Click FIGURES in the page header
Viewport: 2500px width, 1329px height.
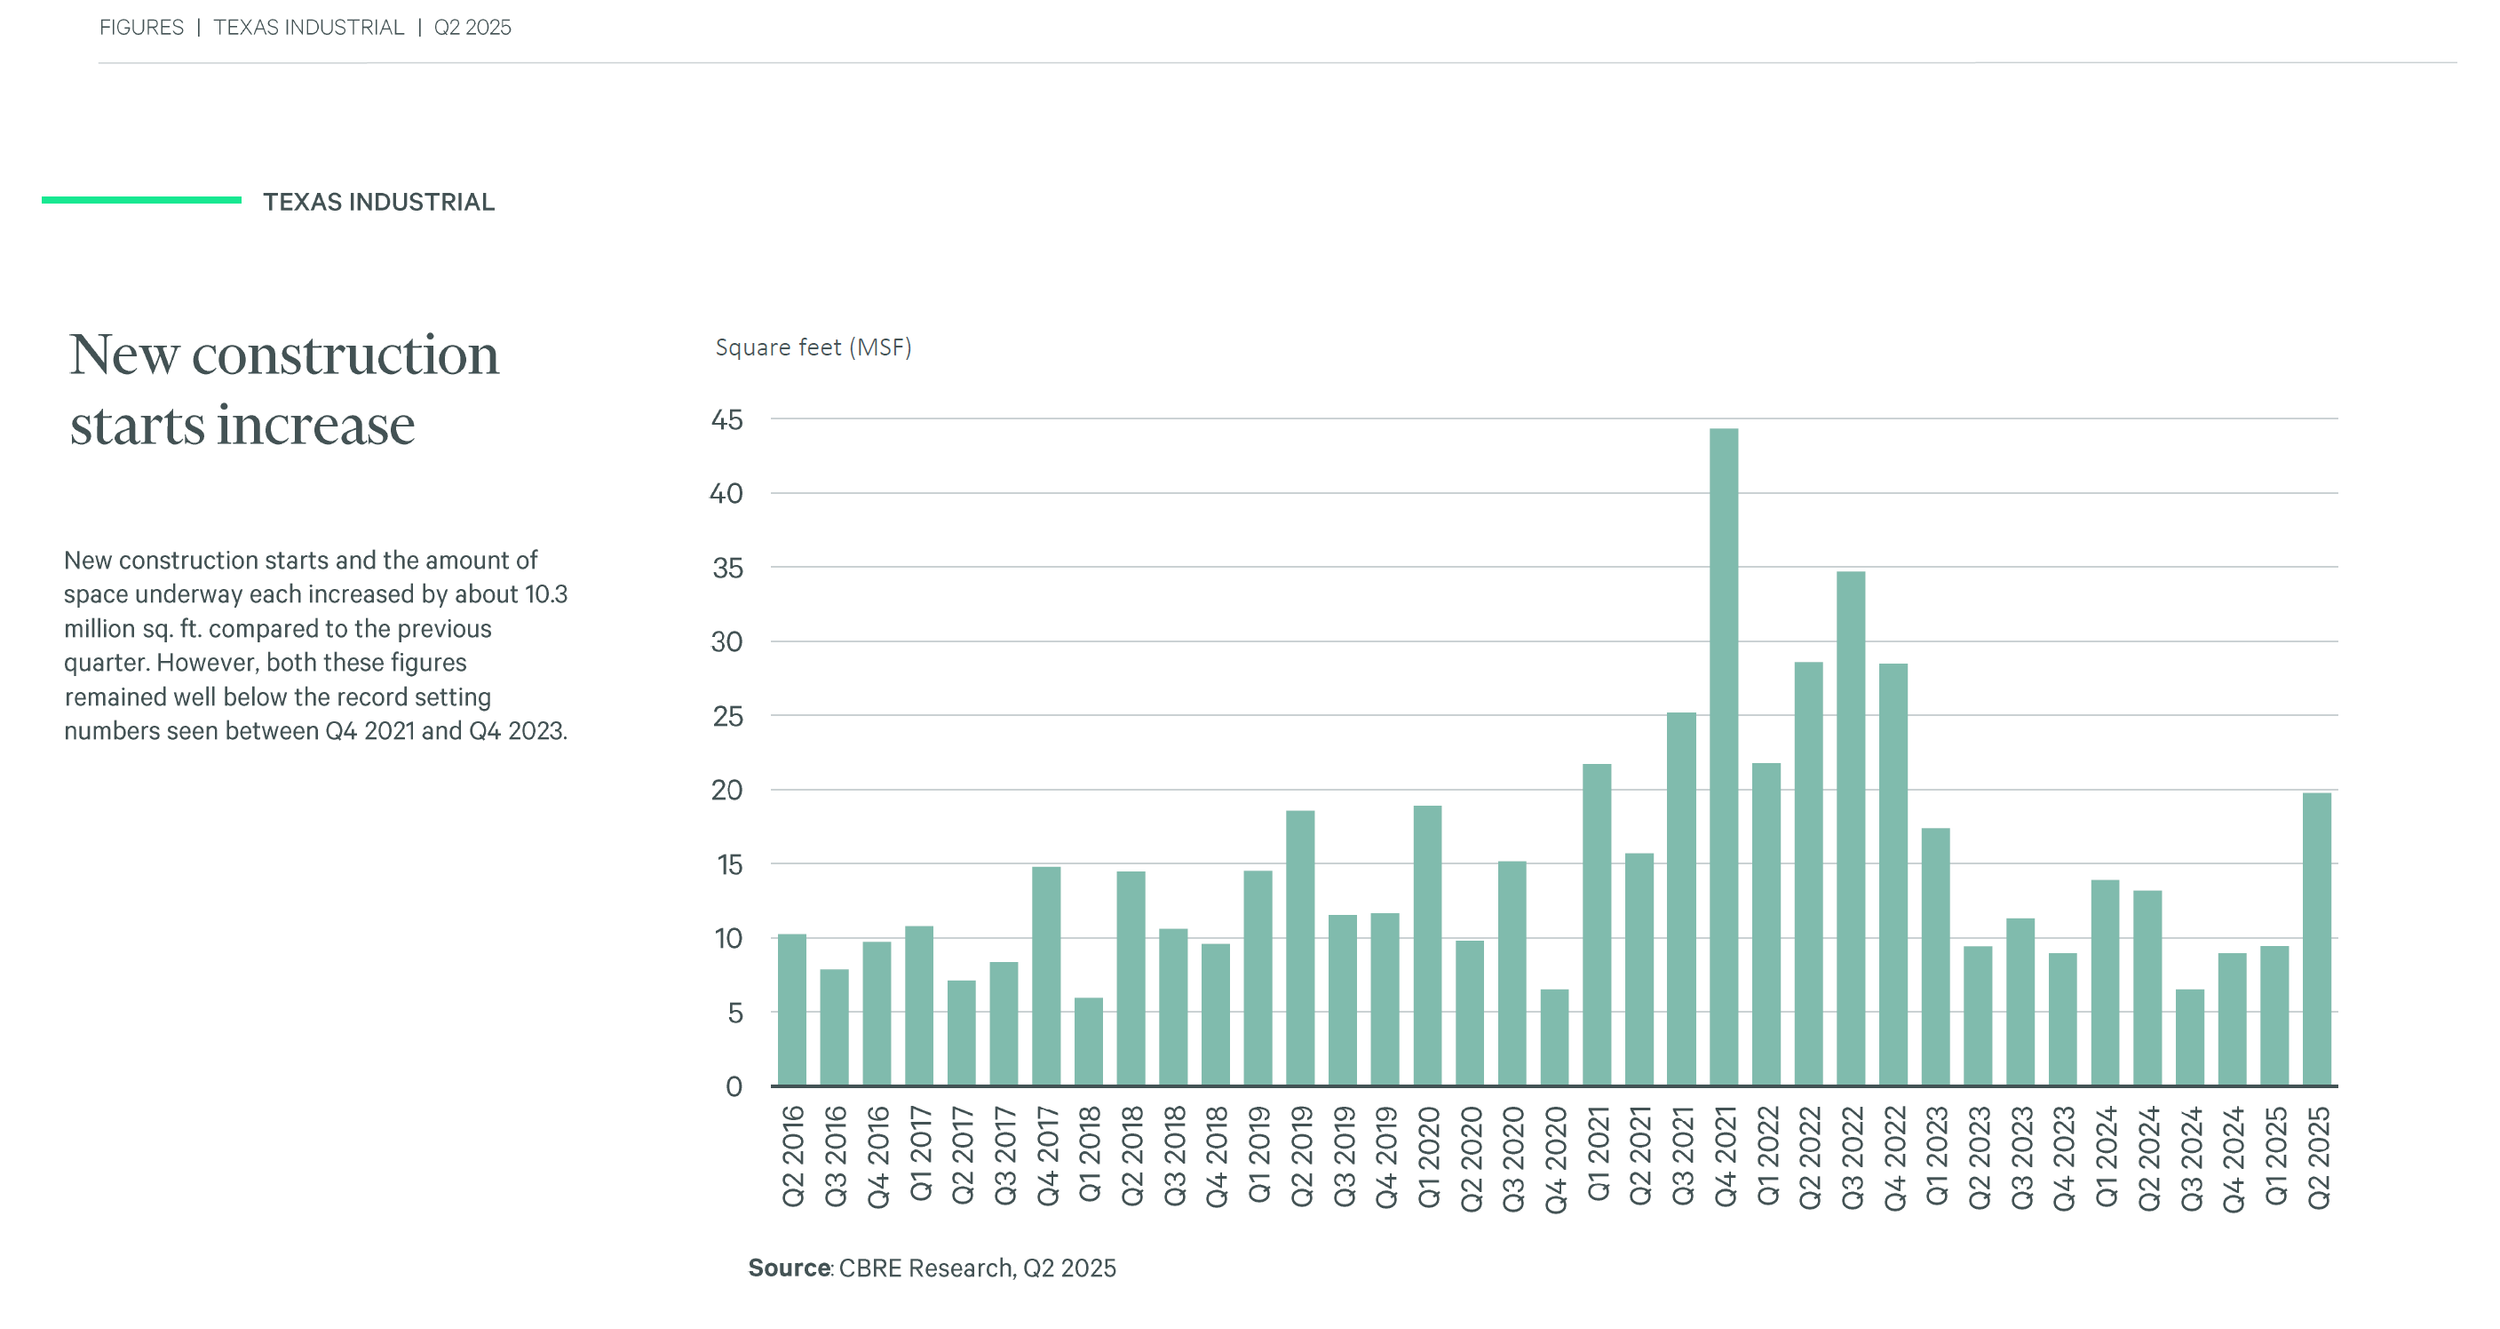141,27
